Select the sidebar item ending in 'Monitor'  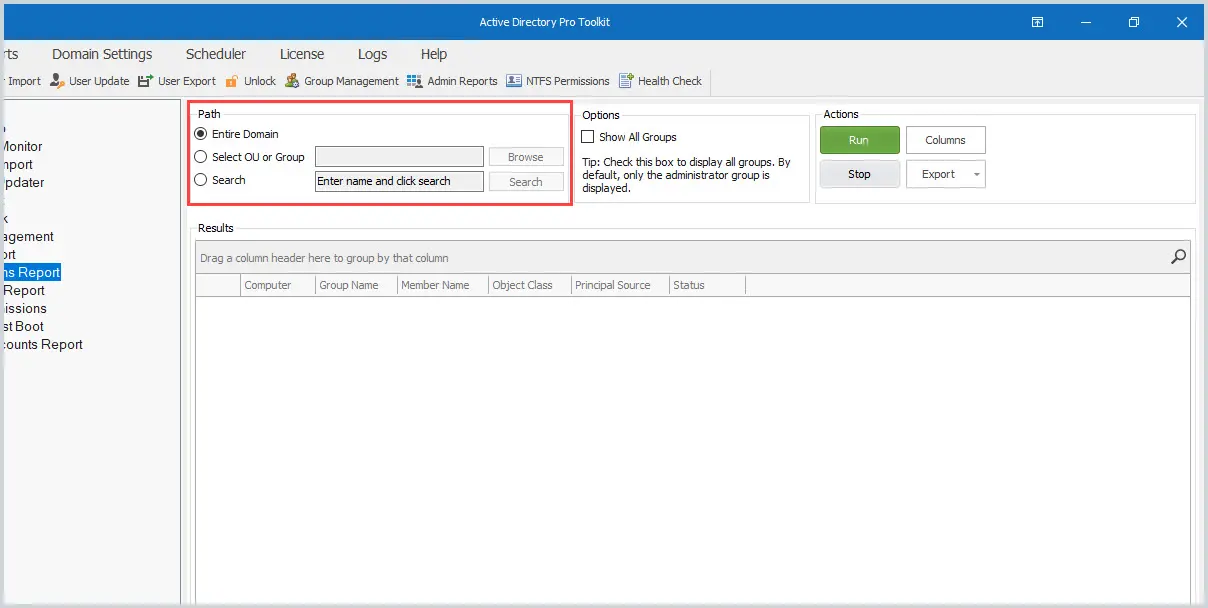[22, 146]
